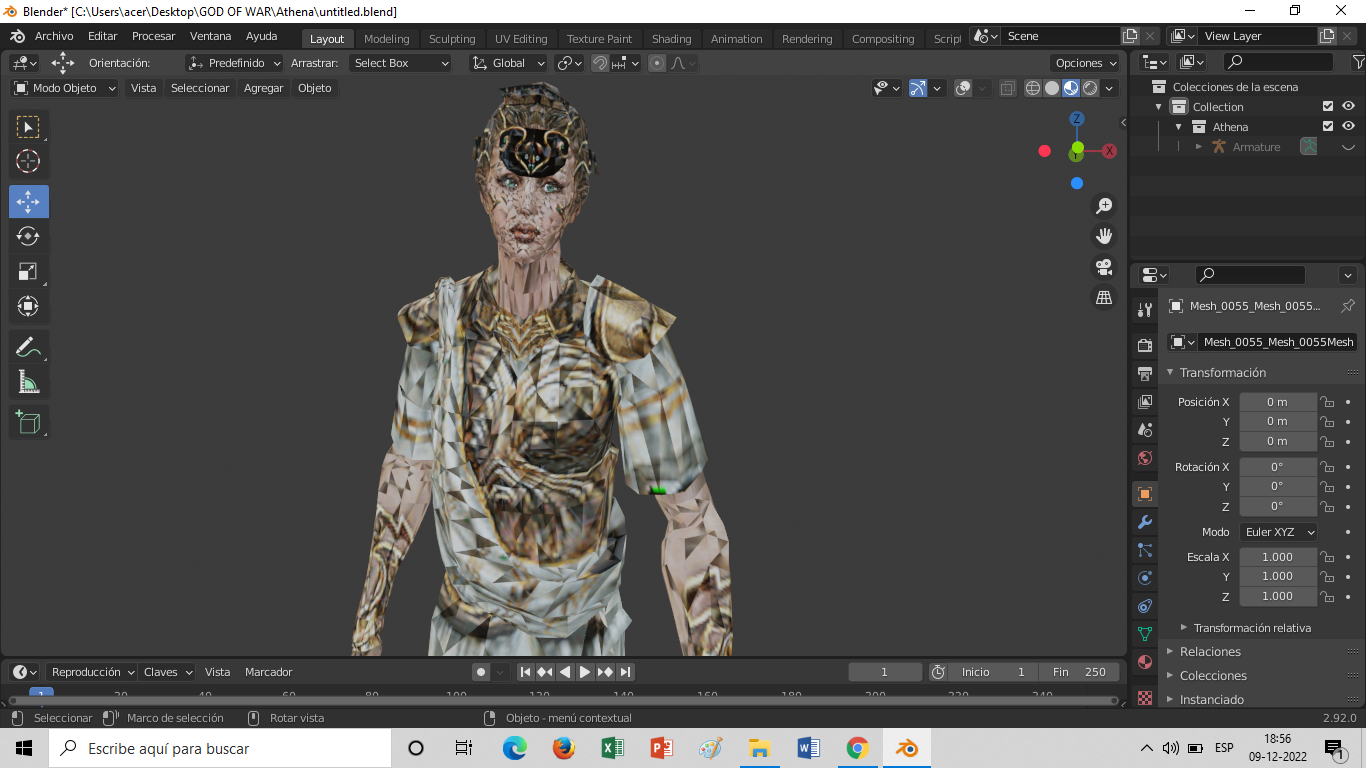Image resolution: width=1366 pixels, height=768 pixels.
Task: Open the World properties tab
Action: [1145, 458]
